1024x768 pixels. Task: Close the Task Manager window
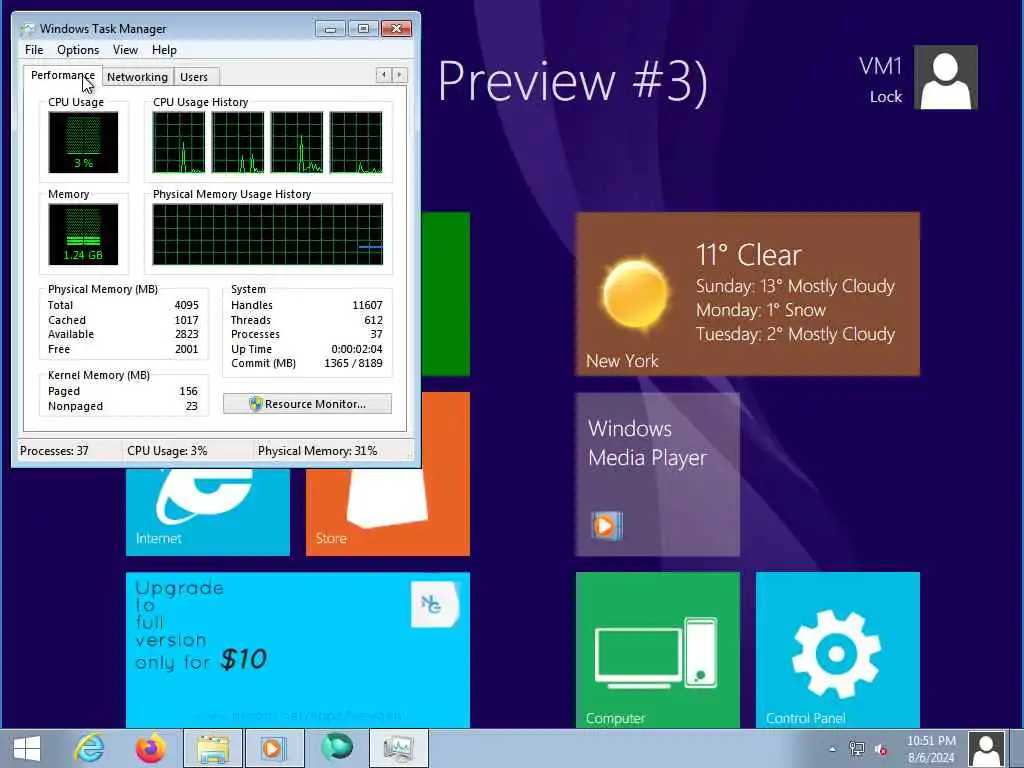pyautogui.click(x=396, y=28)
